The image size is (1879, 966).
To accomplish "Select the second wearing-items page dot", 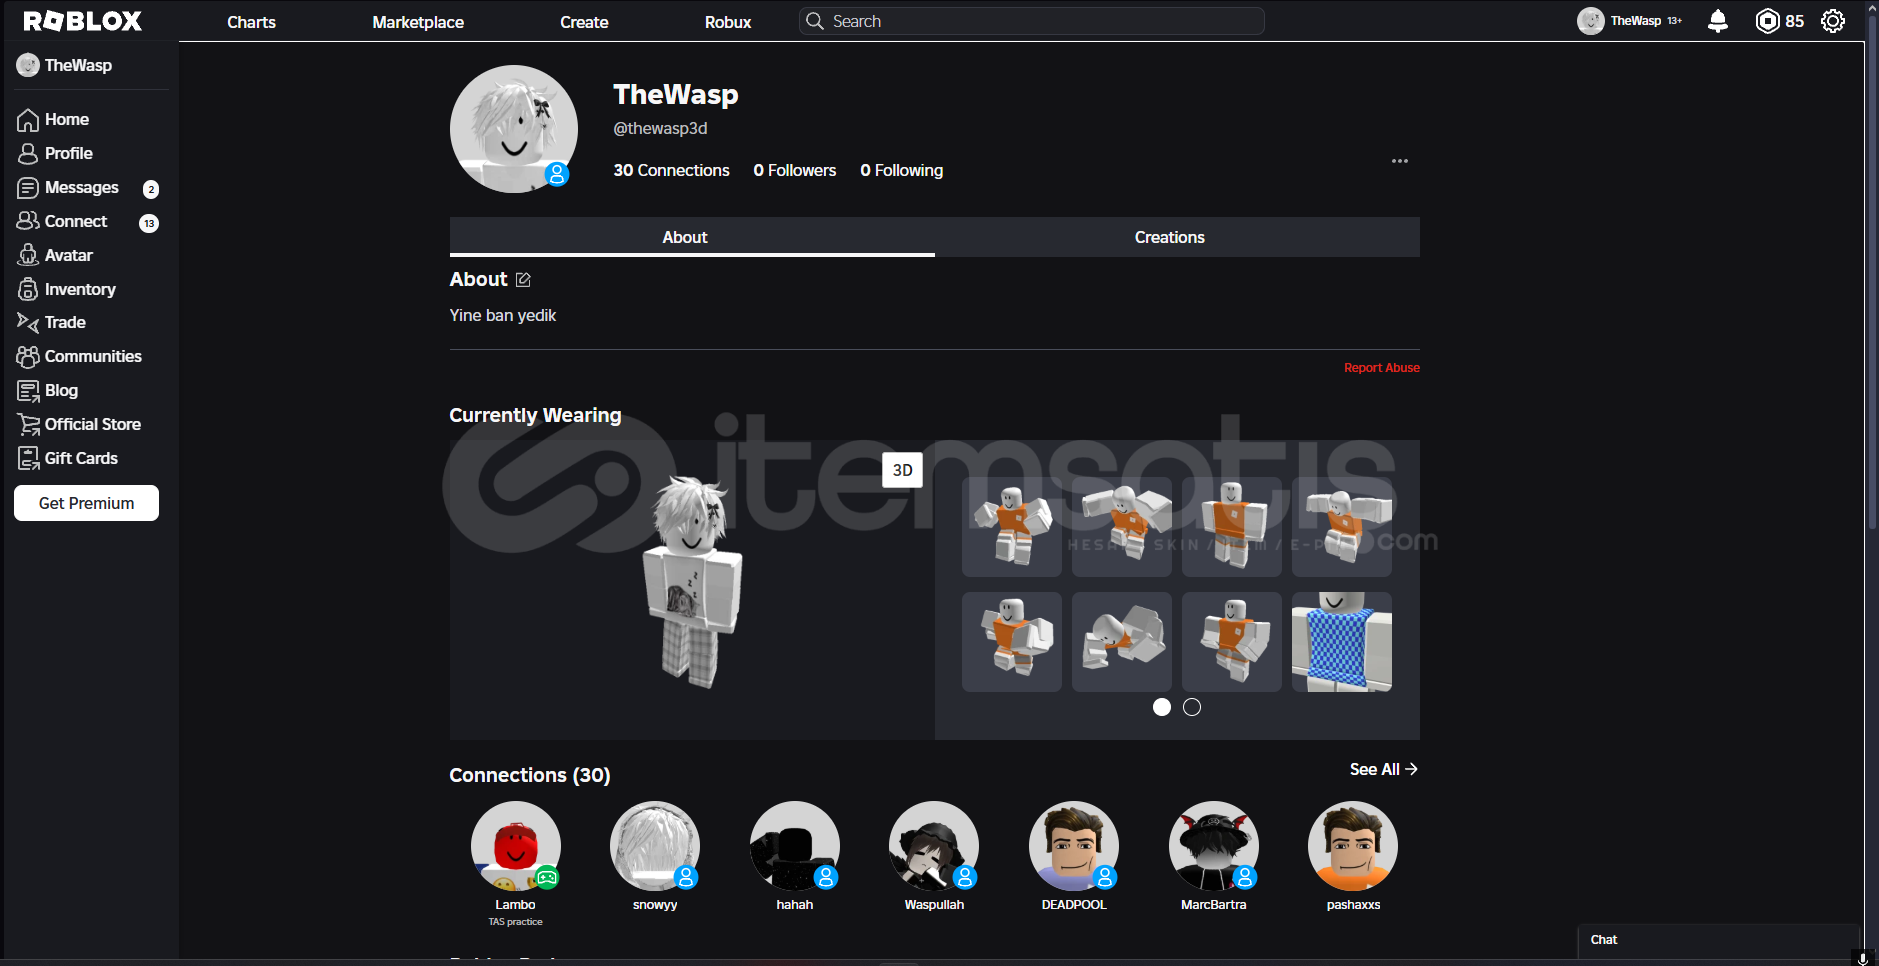I will click(x=1192, y=707).
